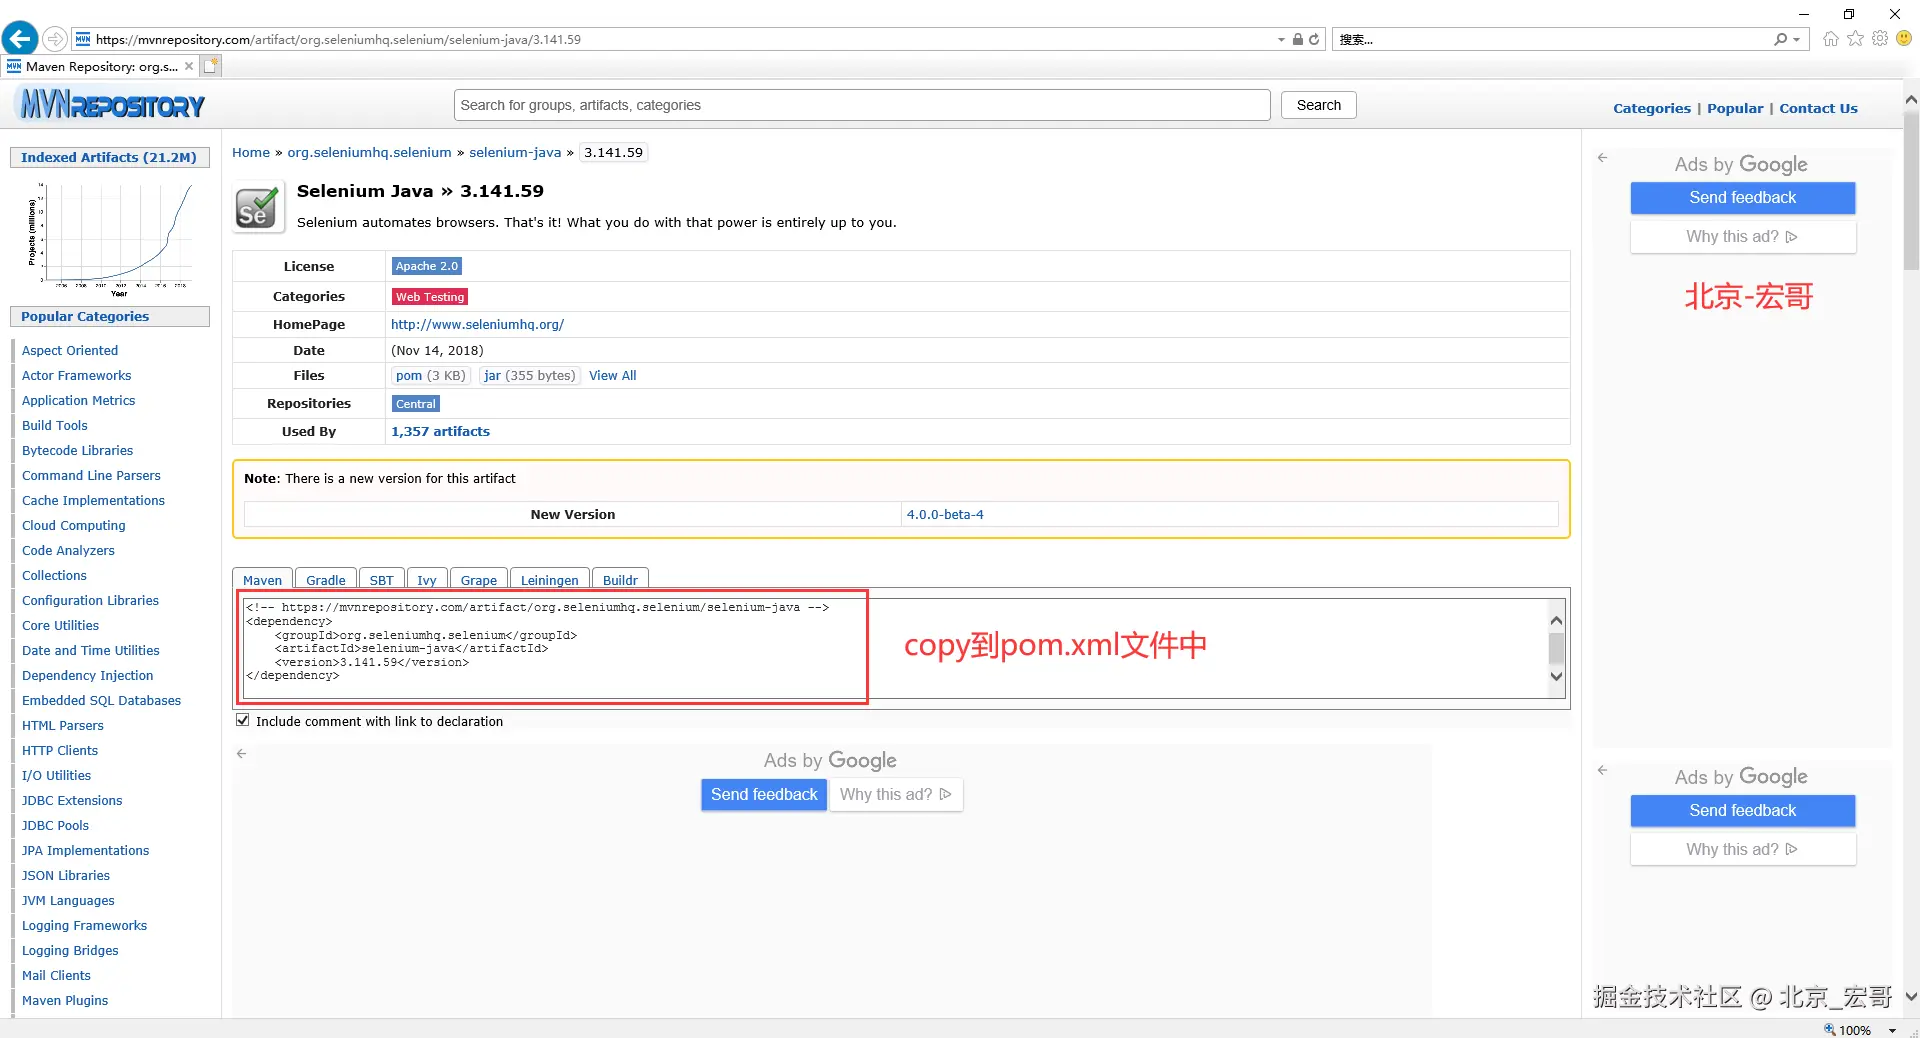This screenshot has width=1920, height=1038.
Task: Focus the MVNRepository search input field
Action: pos(862,105)
